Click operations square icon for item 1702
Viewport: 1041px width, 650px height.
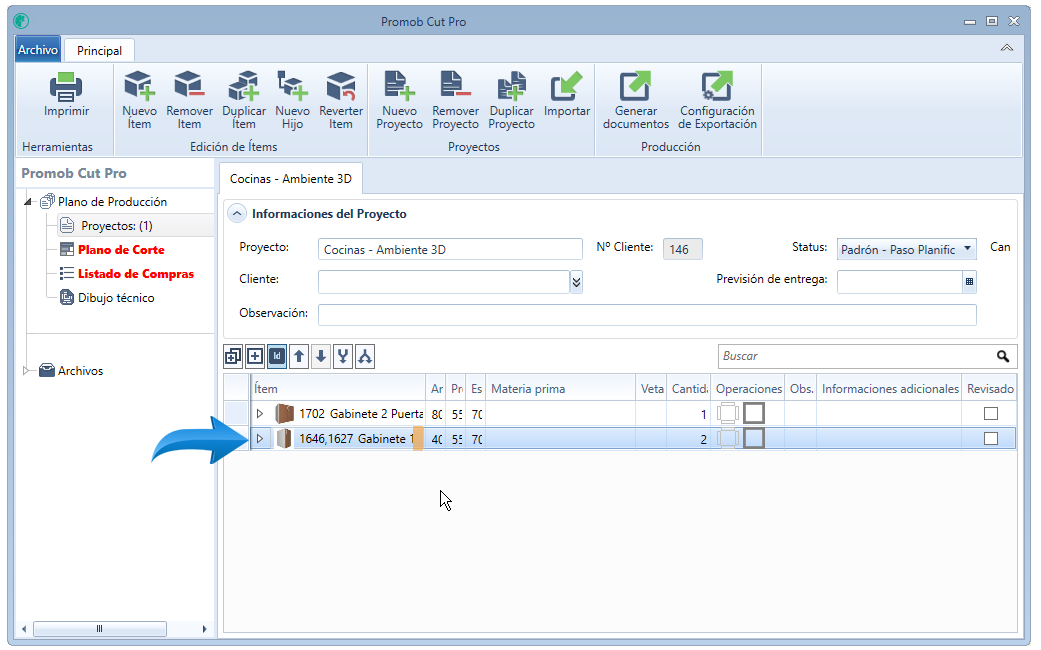(x=754, y=413)
